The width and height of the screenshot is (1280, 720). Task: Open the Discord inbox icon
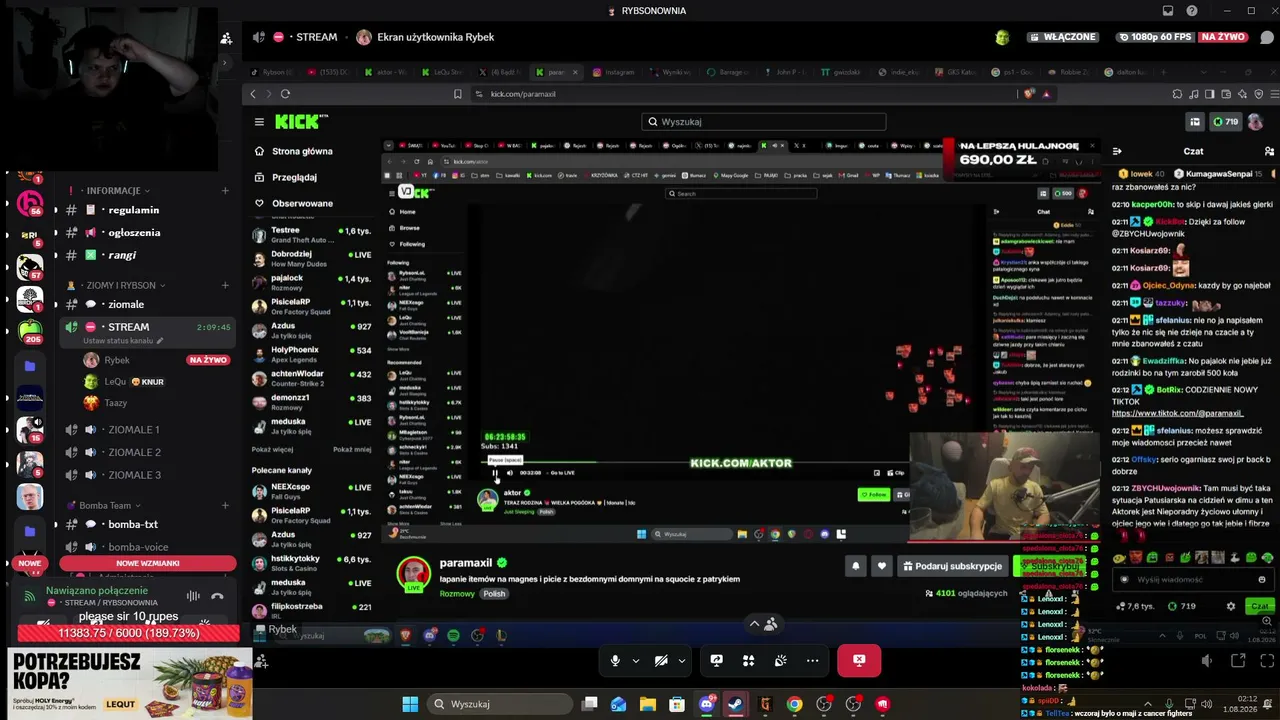pyautogui.click(x=1168, y=11)
